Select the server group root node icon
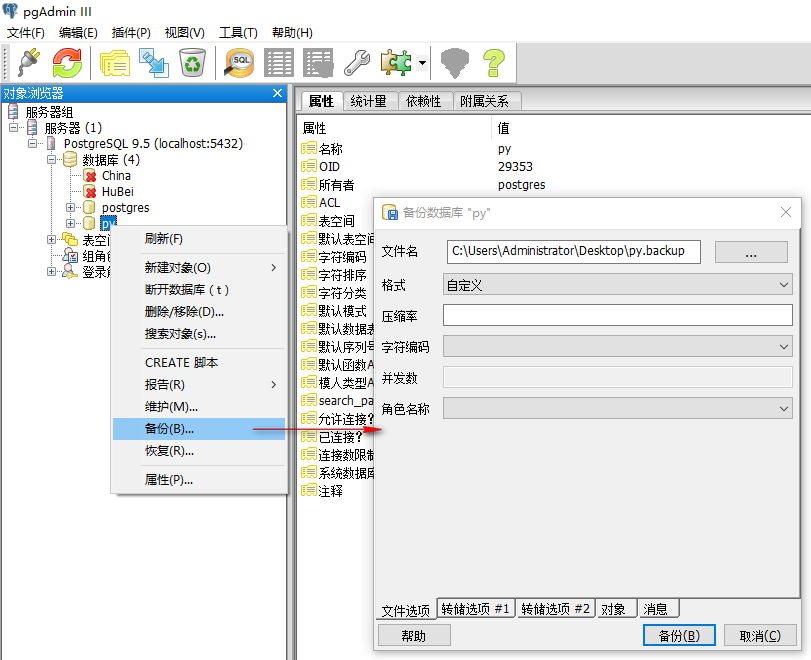The height and width of the screenshot is (660, 811). pyautogui.click(x=13, y=111)
